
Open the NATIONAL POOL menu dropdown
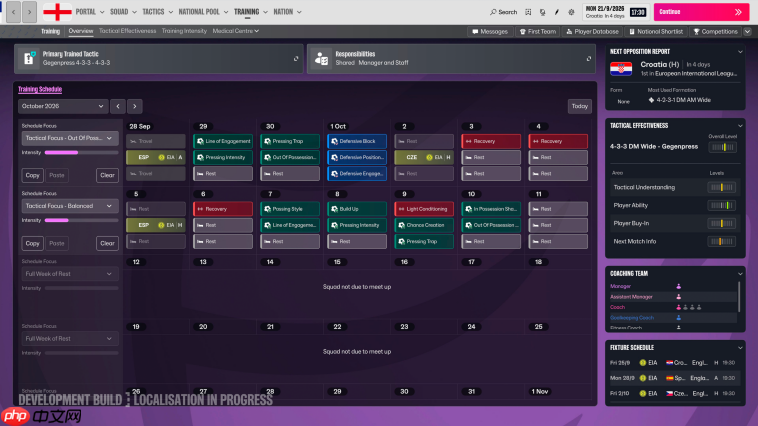203,12
